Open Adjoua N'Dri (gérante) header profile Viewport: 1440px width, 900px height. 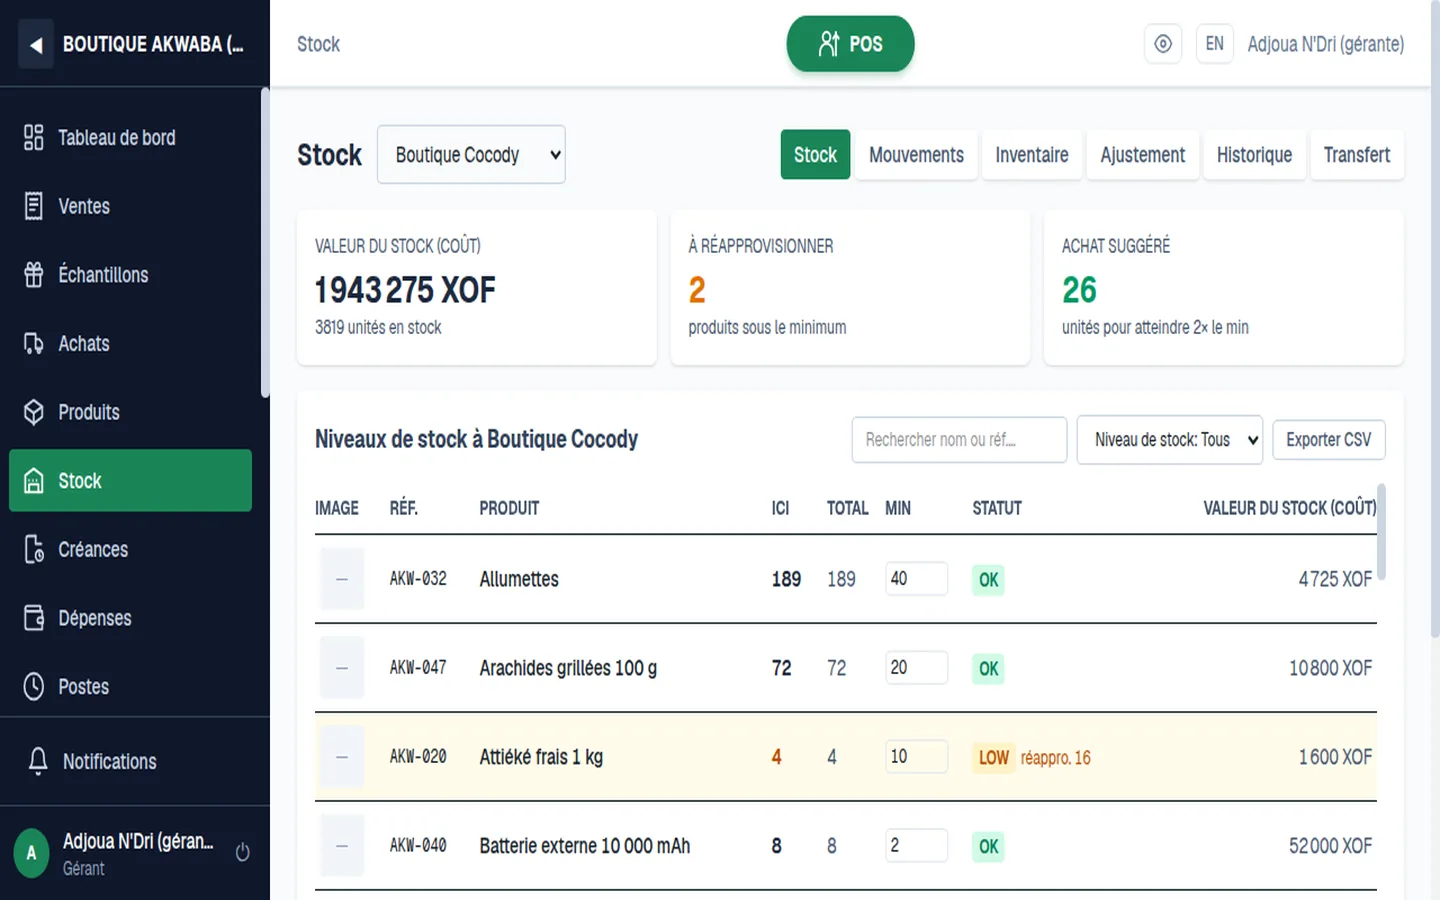pos(1325,44)
